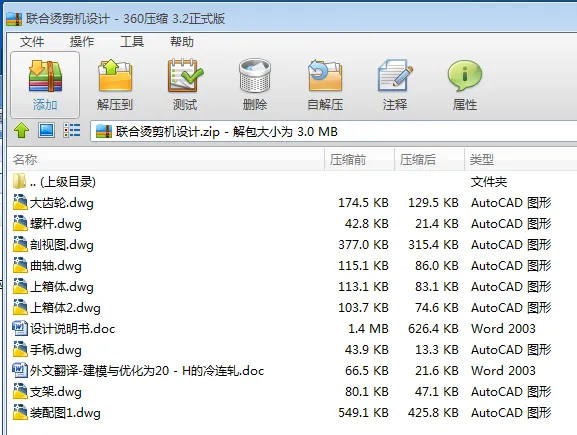Click the 设计说明书.doc Word icon
Viewport: 577px width, 435px height.
[20, 328]
